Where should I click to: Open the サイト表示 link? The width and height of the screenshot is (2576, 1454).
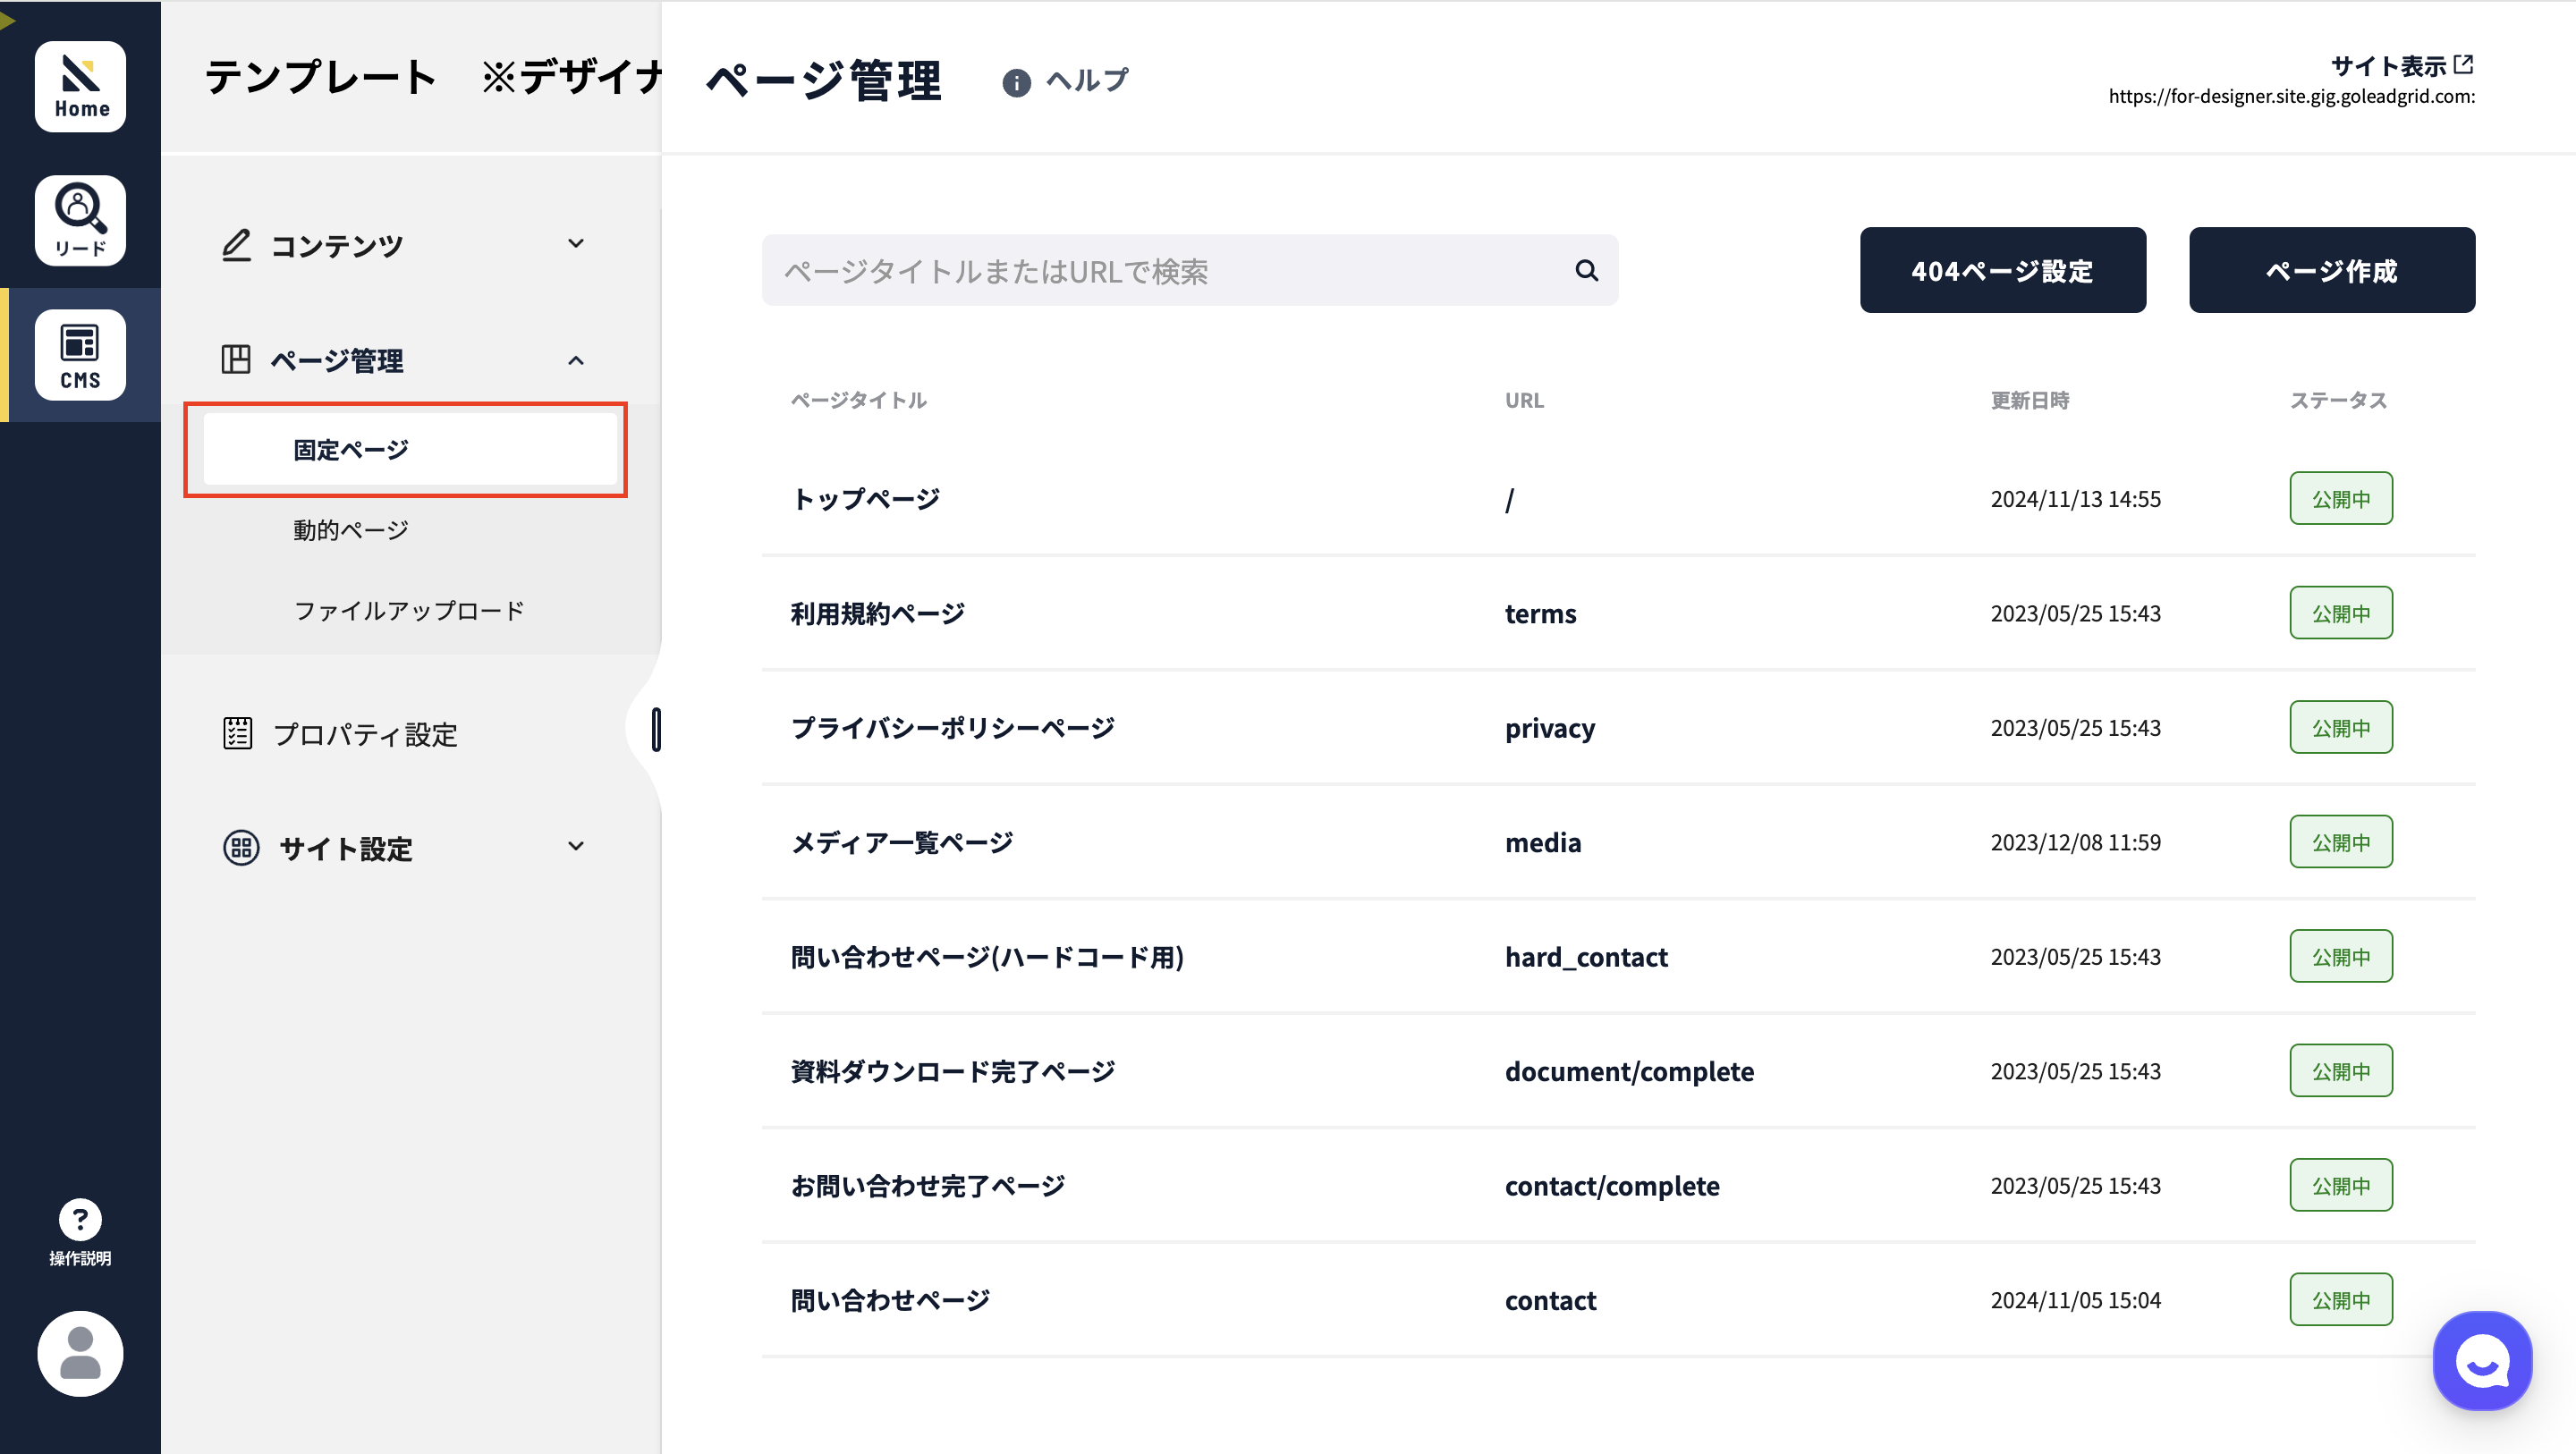2388,66
